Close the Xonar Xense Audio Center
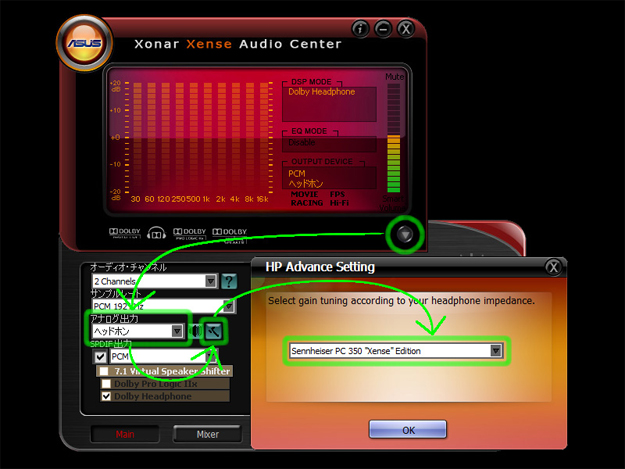Viewport: 625px width, 469px height. (x=406, y=29)
